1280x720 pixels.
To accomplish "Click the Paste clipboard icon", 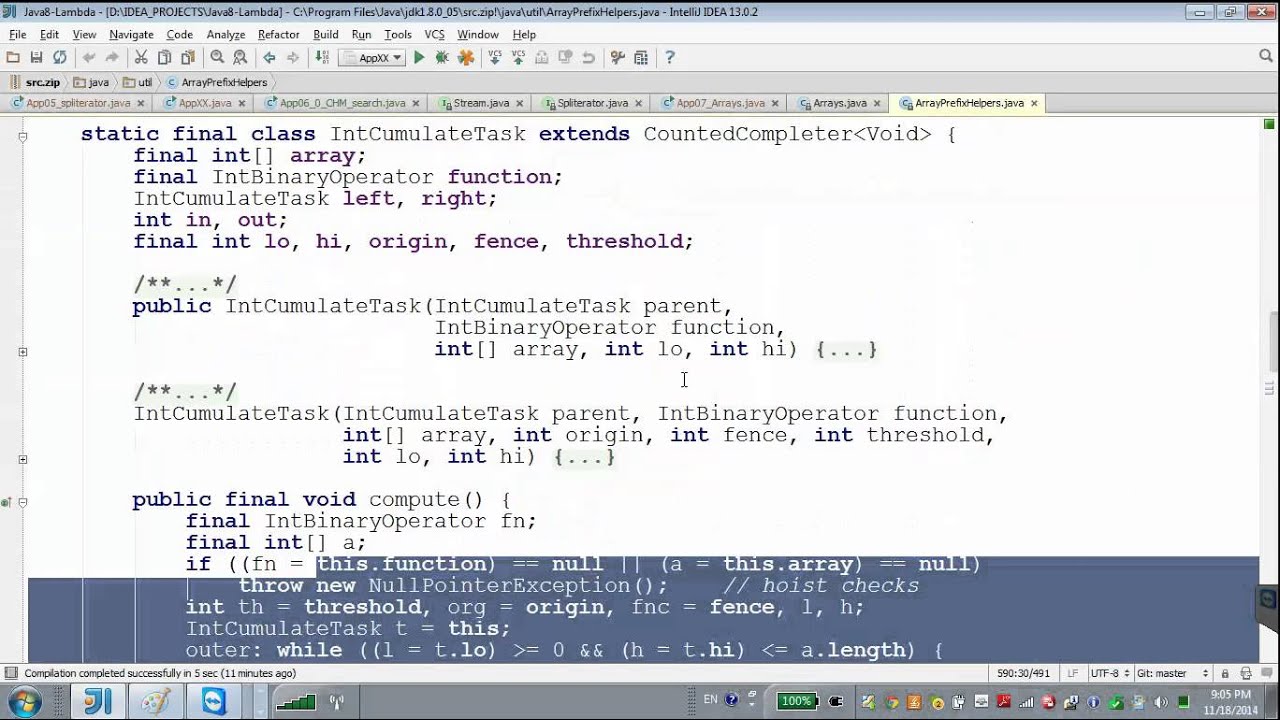I will pyautogui.click(x=187, y=58).
